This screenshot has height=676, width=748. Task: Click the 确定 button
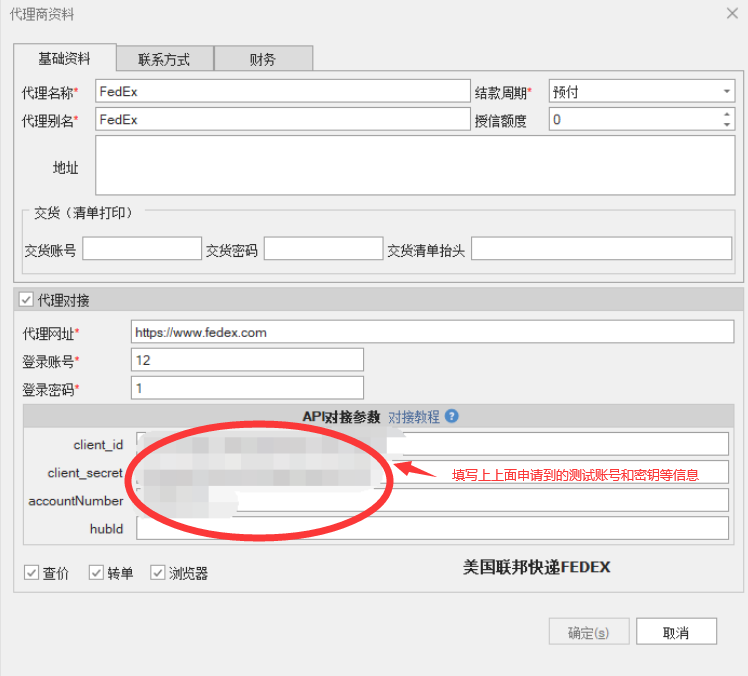(x=588, y=632)
